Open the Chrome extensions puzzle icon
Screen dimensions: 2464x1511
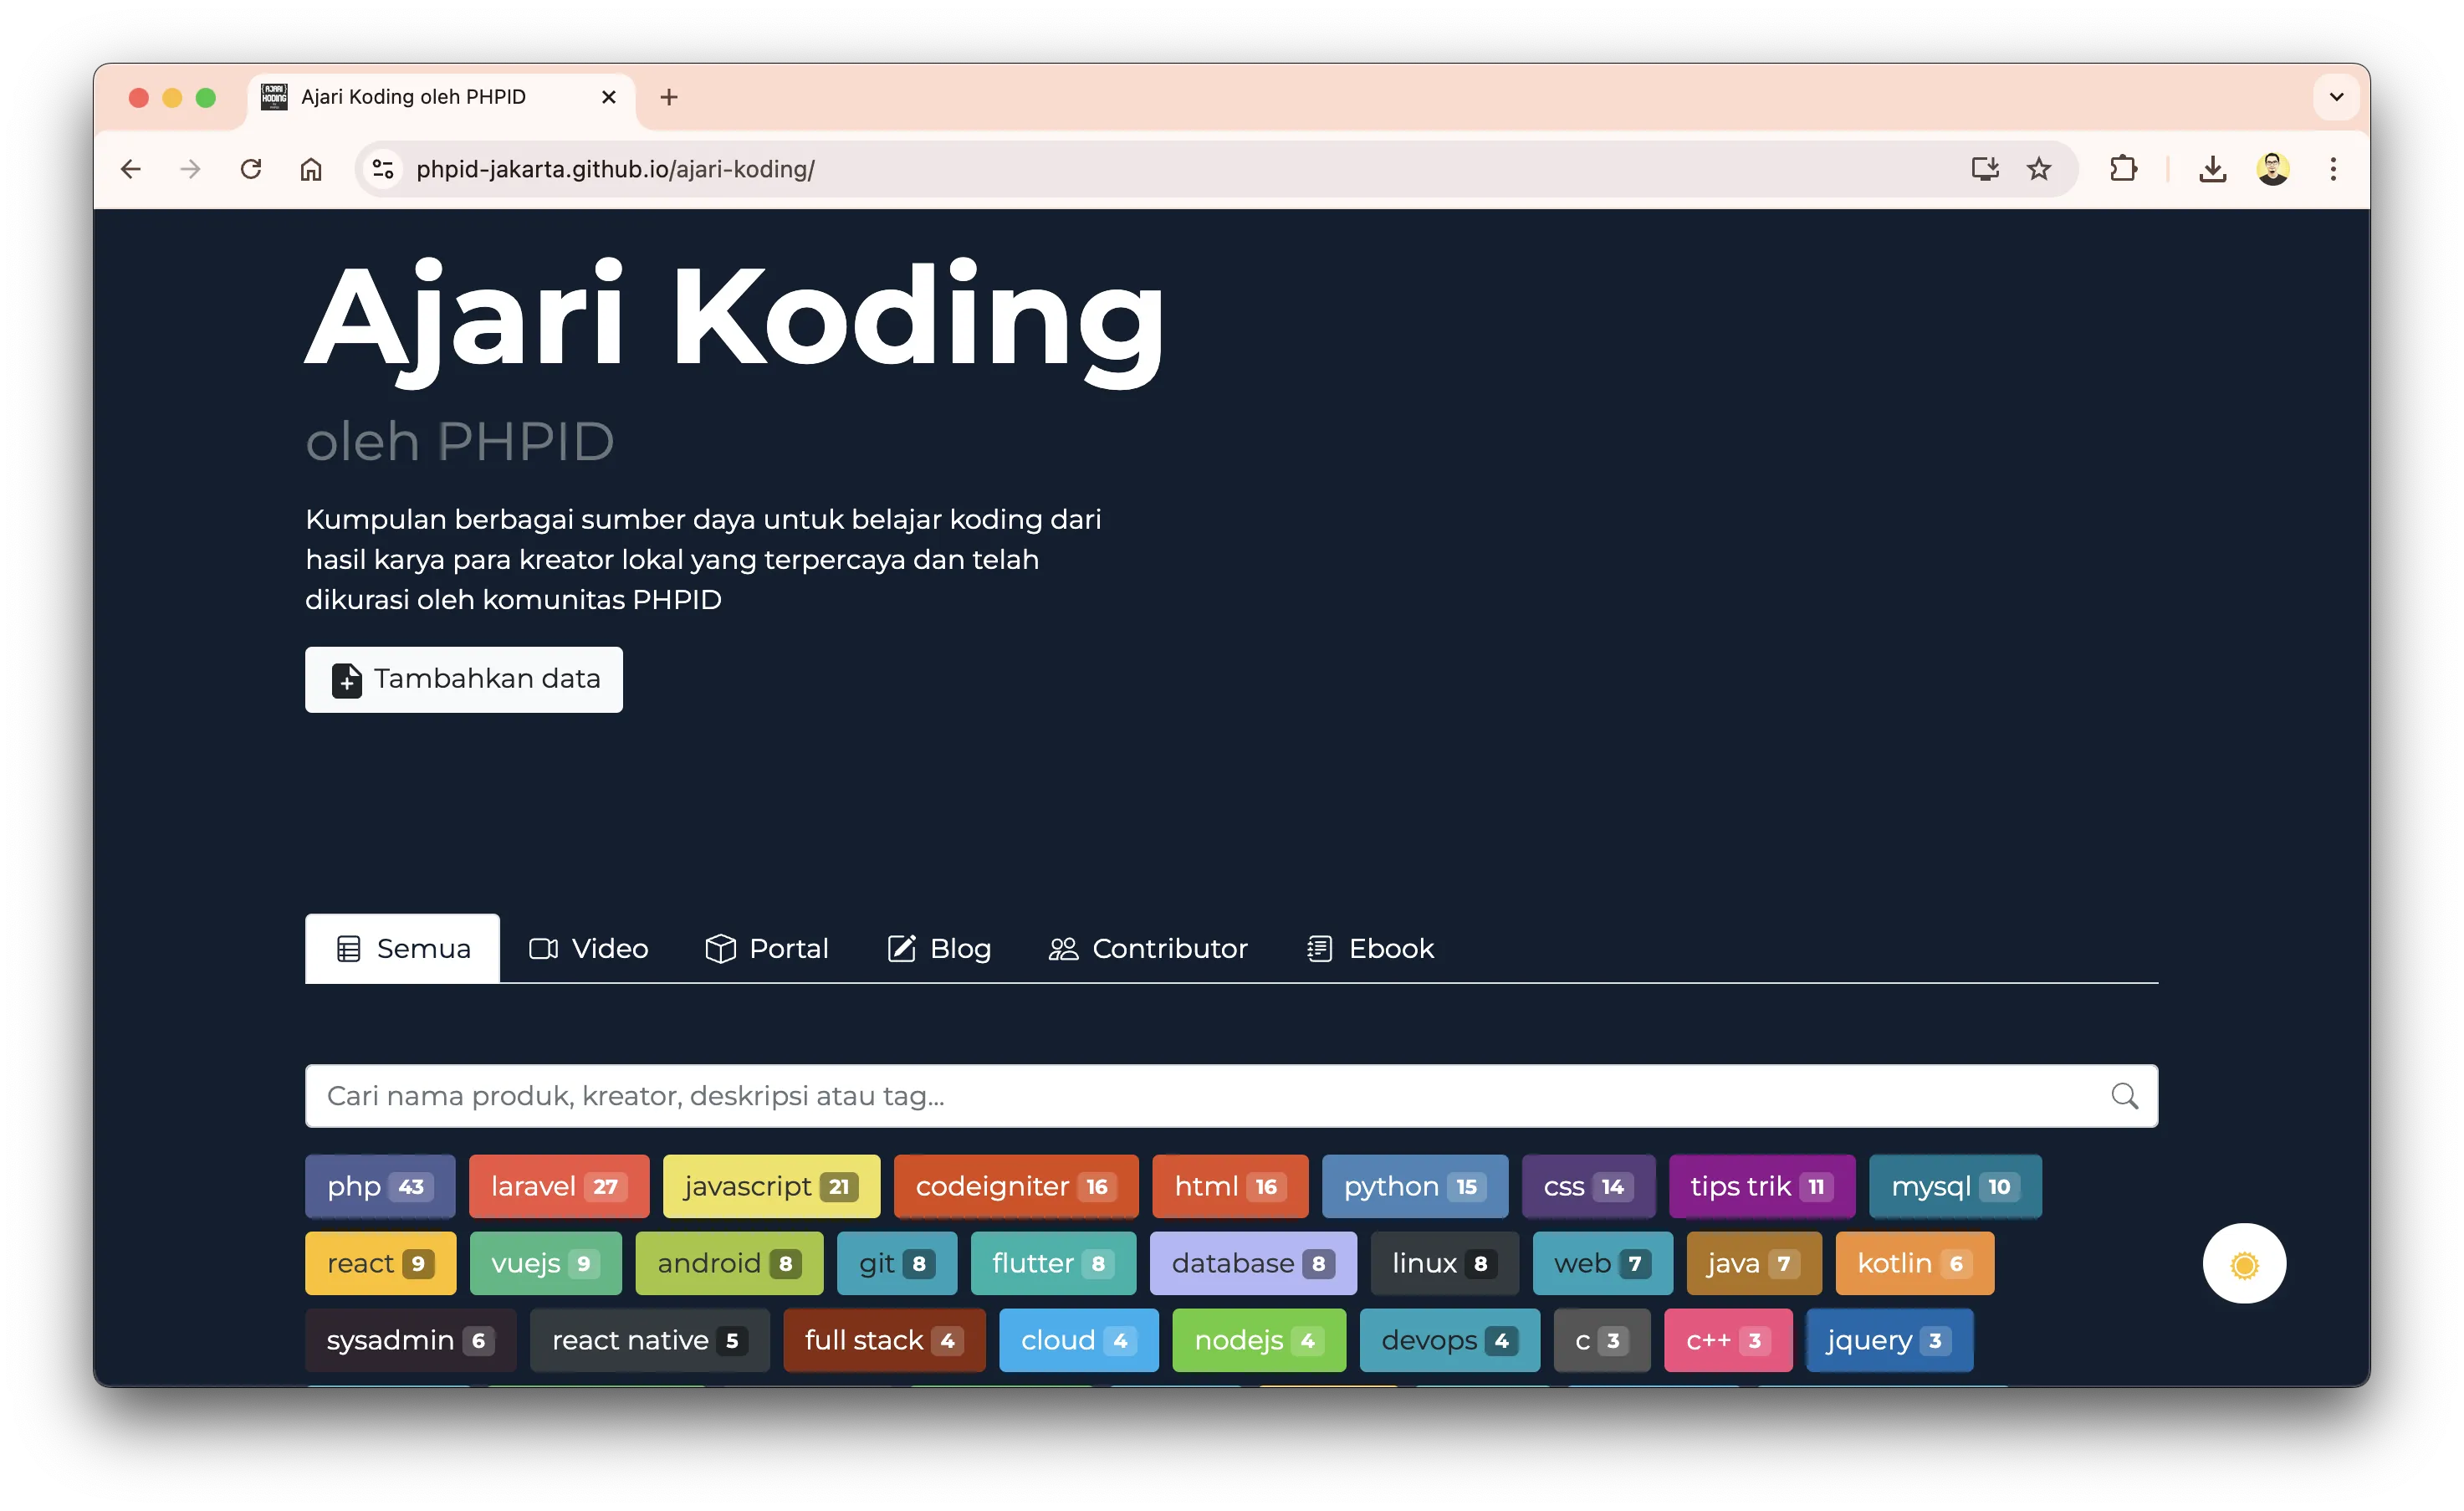(x=2122, y=169)
